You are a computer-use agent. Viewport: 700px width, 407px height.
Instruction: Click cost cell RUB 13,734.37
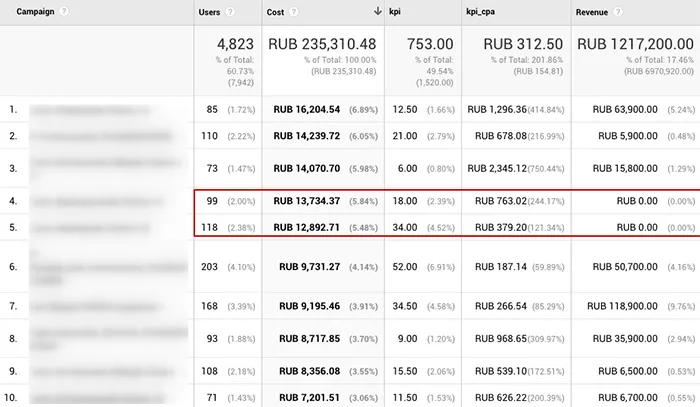tap(307, 201)
